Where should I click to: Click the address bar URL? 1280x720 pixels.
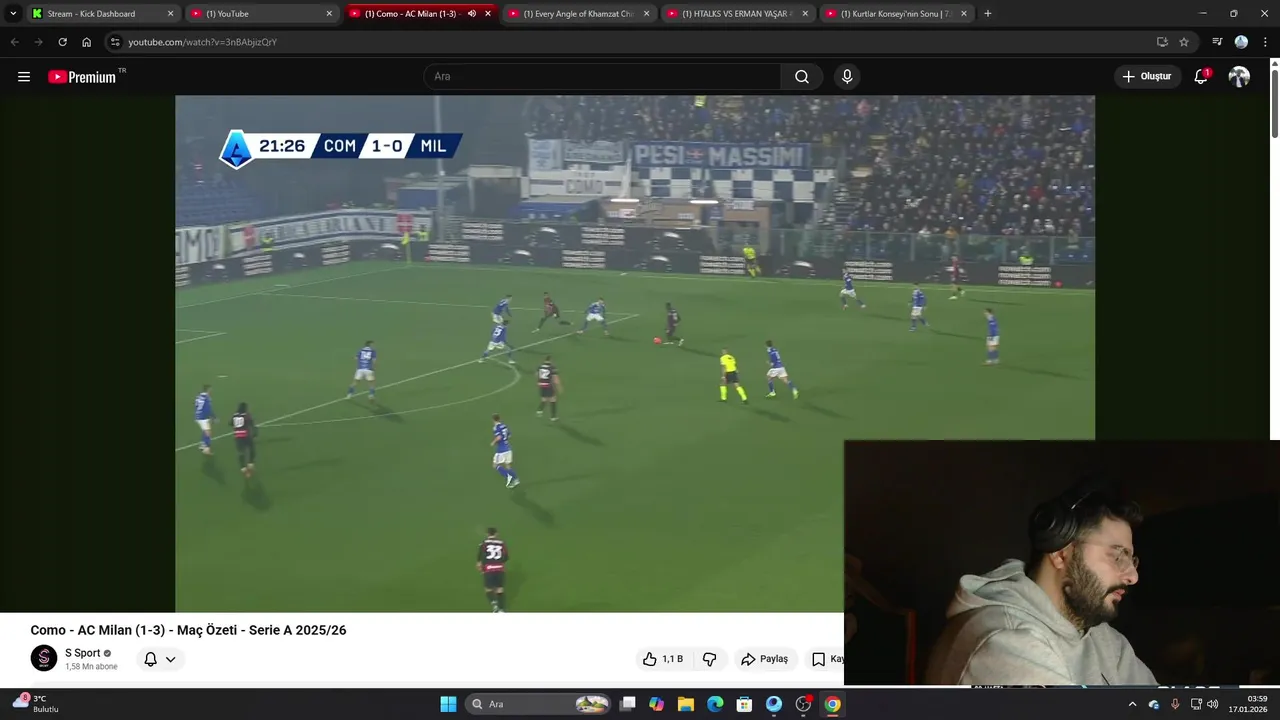tap(203, 42)
